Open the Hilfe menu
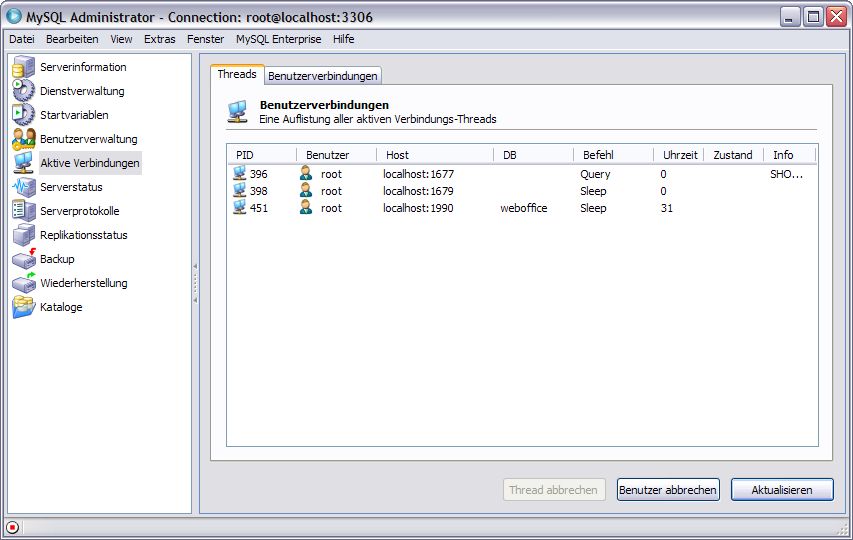Screen dimensions: 853x540 [x=343, y=39]
